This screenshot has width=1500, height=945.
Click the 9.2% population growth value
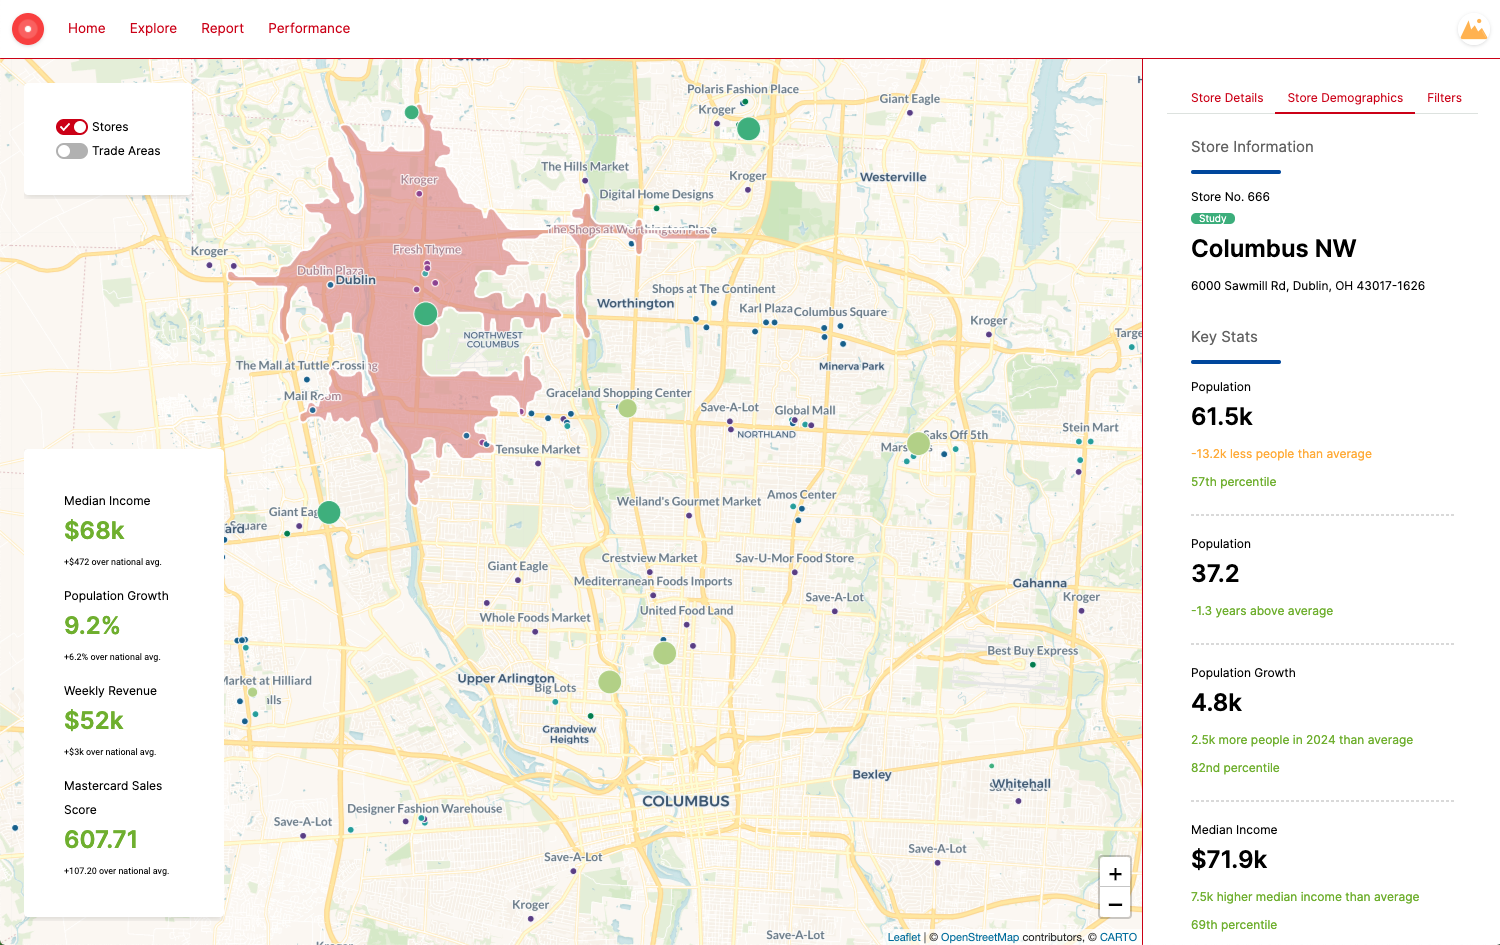point(92,626)
